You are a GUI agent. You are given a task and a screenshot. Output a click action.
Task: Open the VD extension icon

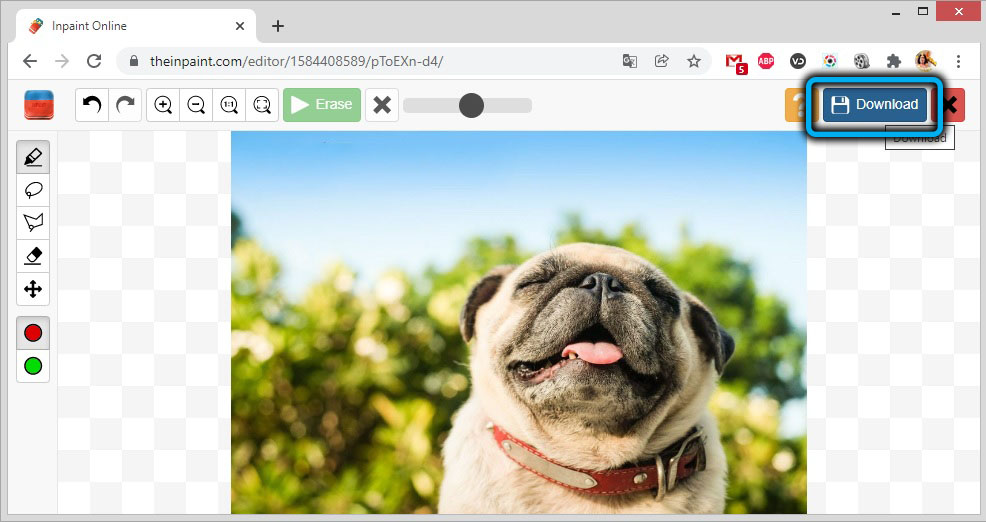[798, 61]
